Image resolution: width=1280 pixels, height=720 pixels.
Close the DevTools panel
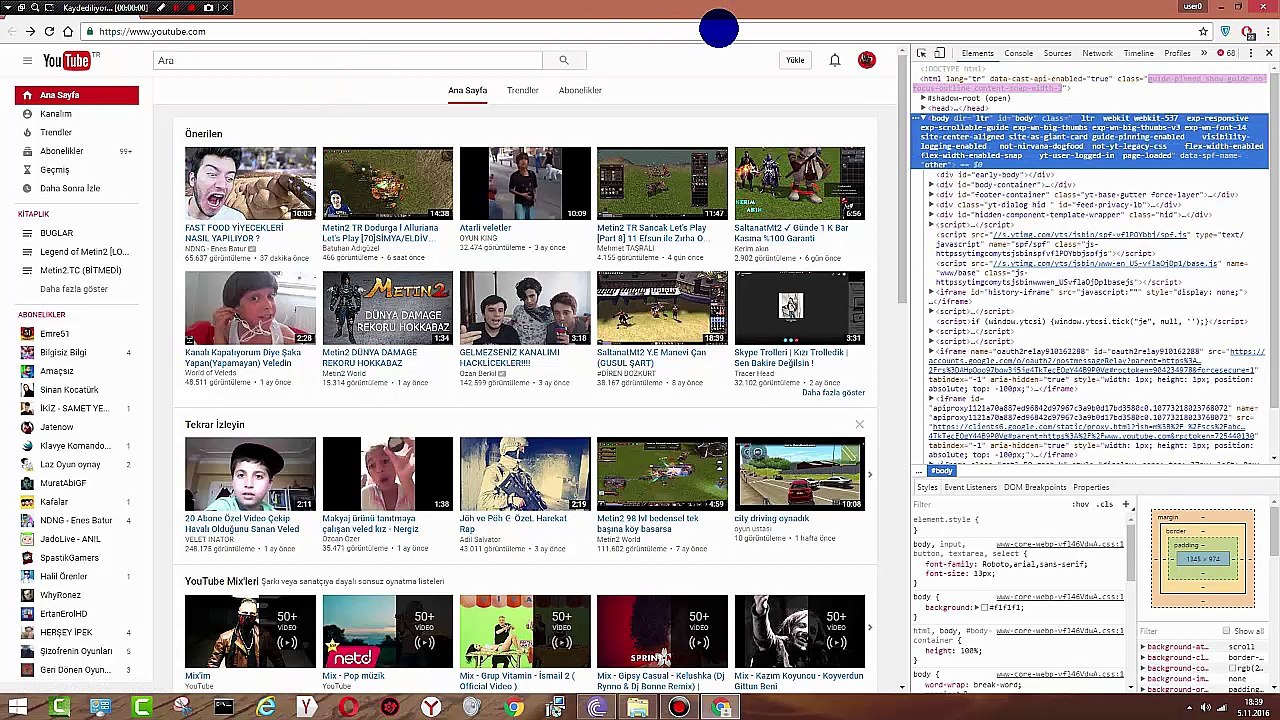coord(1269,53)
